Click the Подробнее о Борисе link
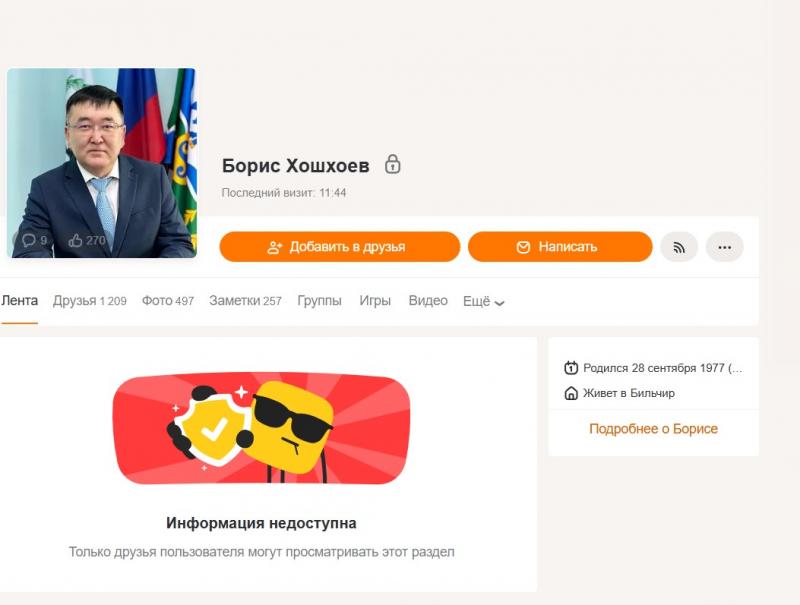Viewport: 800px width, 605px height. click(x=654, y=428)
